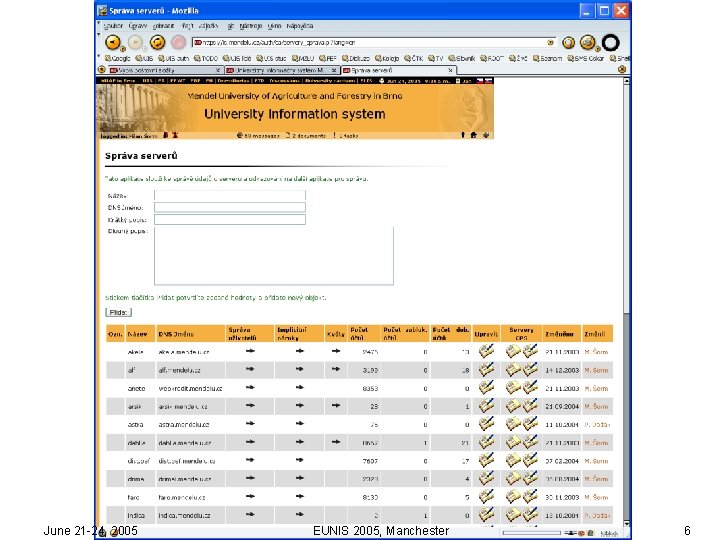Select the faro.mendelu.cz DNS cell
Viewport: 720px width, 540px height.
181,497
